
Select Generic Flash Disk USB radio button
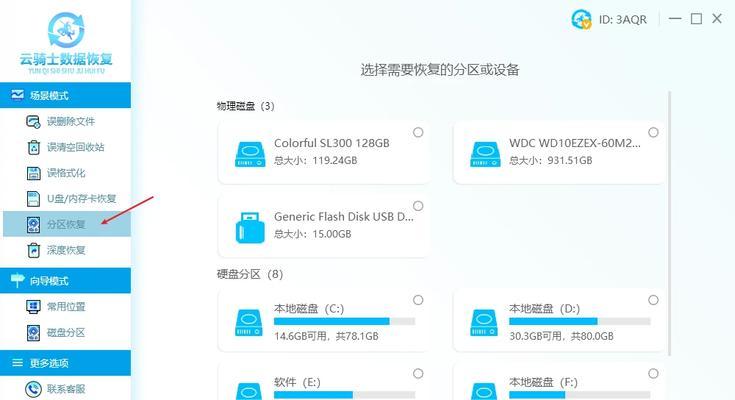418,206
